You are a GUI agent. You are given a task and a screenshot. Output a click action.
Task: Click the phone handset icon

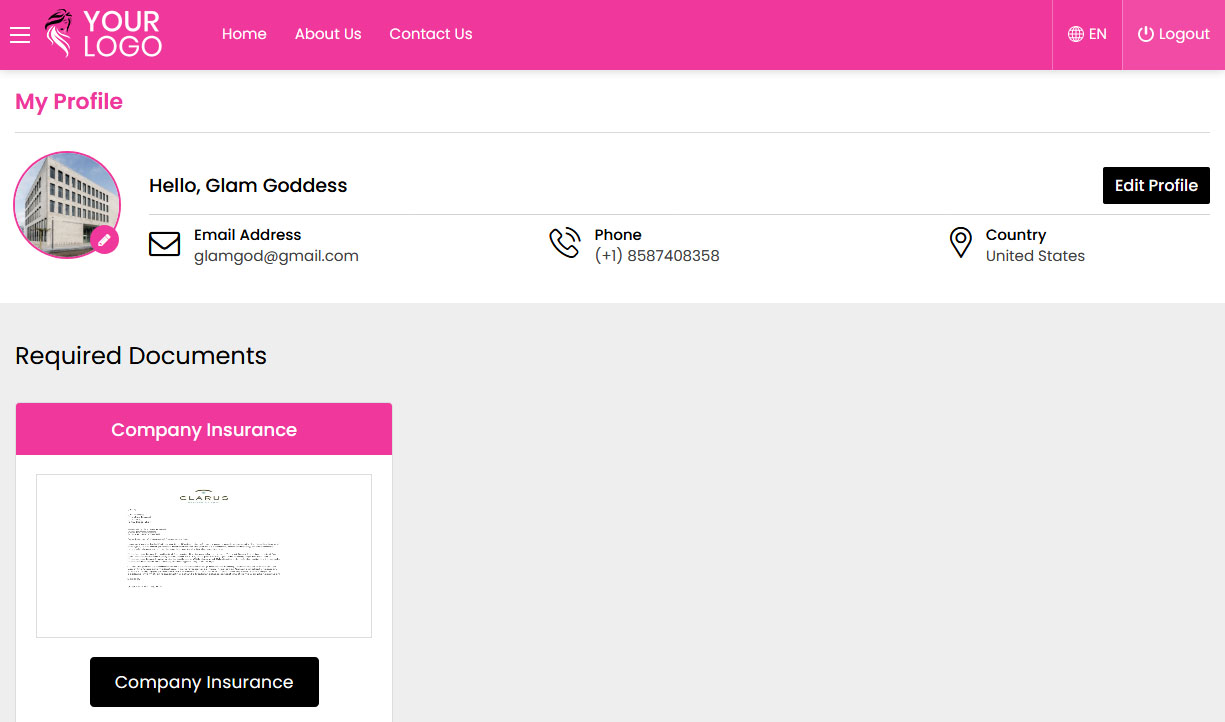coord(565,243)
